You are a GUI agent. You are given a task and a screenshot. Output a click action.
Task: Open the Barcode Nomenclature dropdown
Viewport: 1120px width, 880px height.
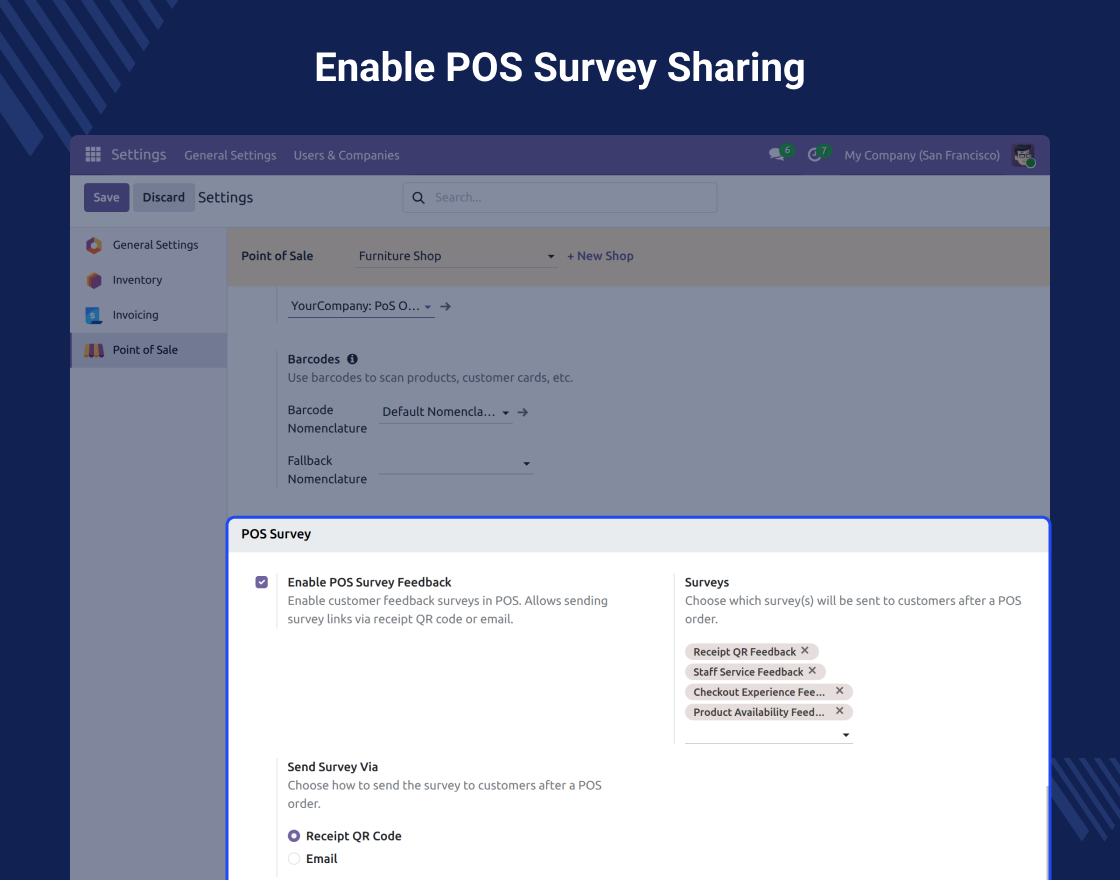pyautogui.click(x=446, y=412)
